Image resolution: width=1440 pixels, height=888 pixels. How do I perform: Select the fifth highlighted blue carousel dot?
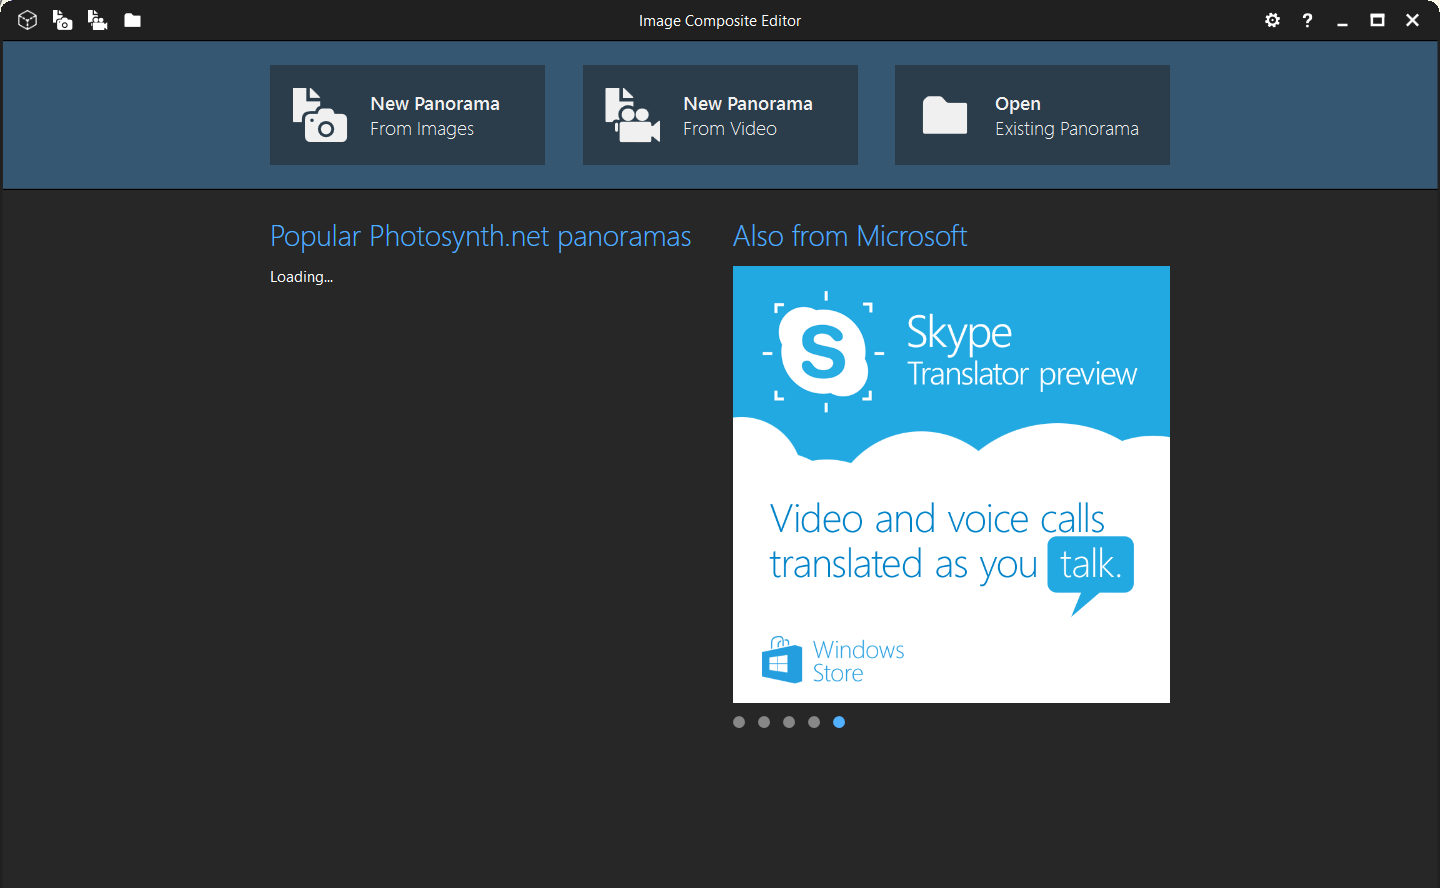839,722
